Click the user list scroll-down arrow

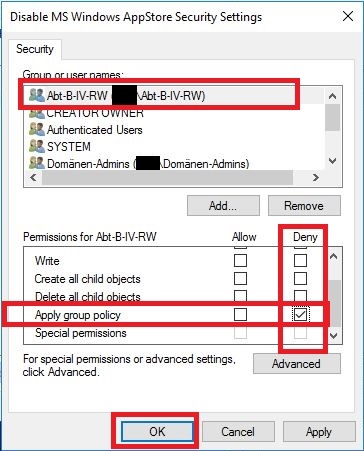coord(332,161)
